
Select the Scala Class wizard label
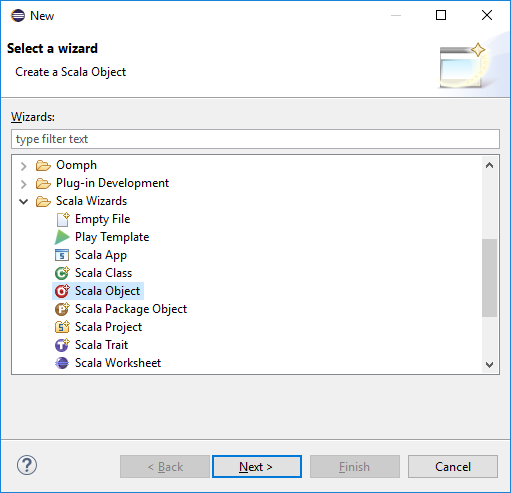point(103,273)
